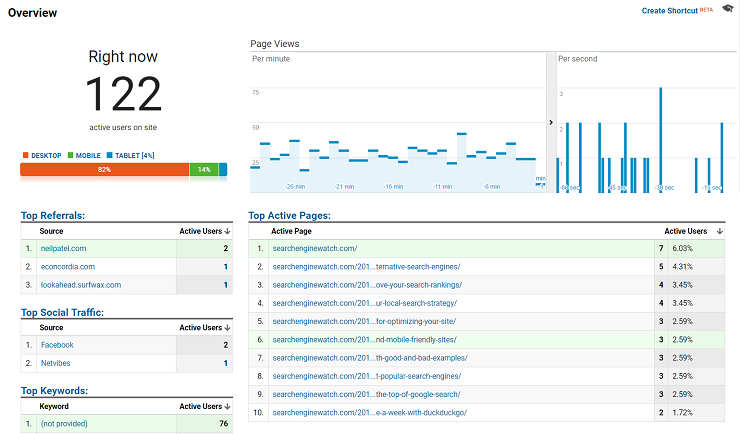Image resolution: width=740 pixels, height=434 pixels.
Task: Open the Top Keywords heading link
Action: [x=53, y=391]
